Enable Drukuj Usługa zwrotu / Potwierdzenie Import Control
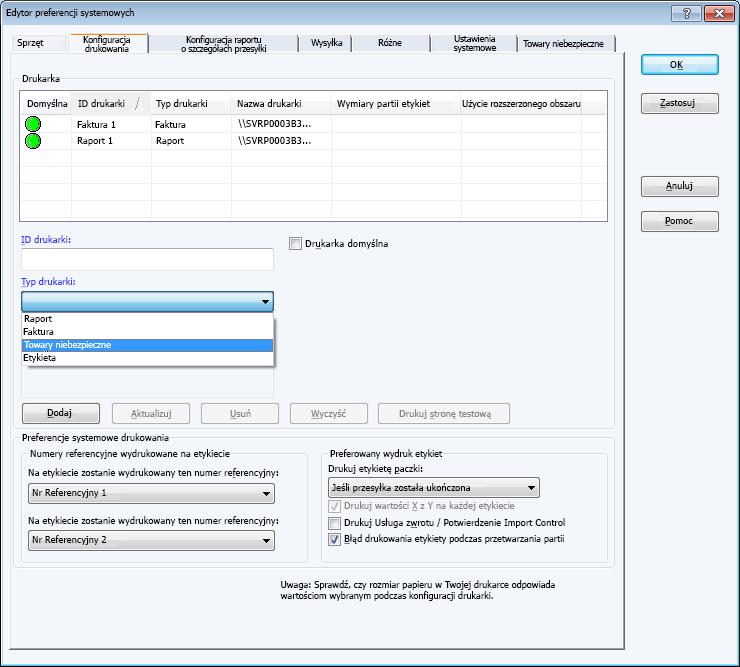Screen dimensions: 740x667 pos(334,523)
